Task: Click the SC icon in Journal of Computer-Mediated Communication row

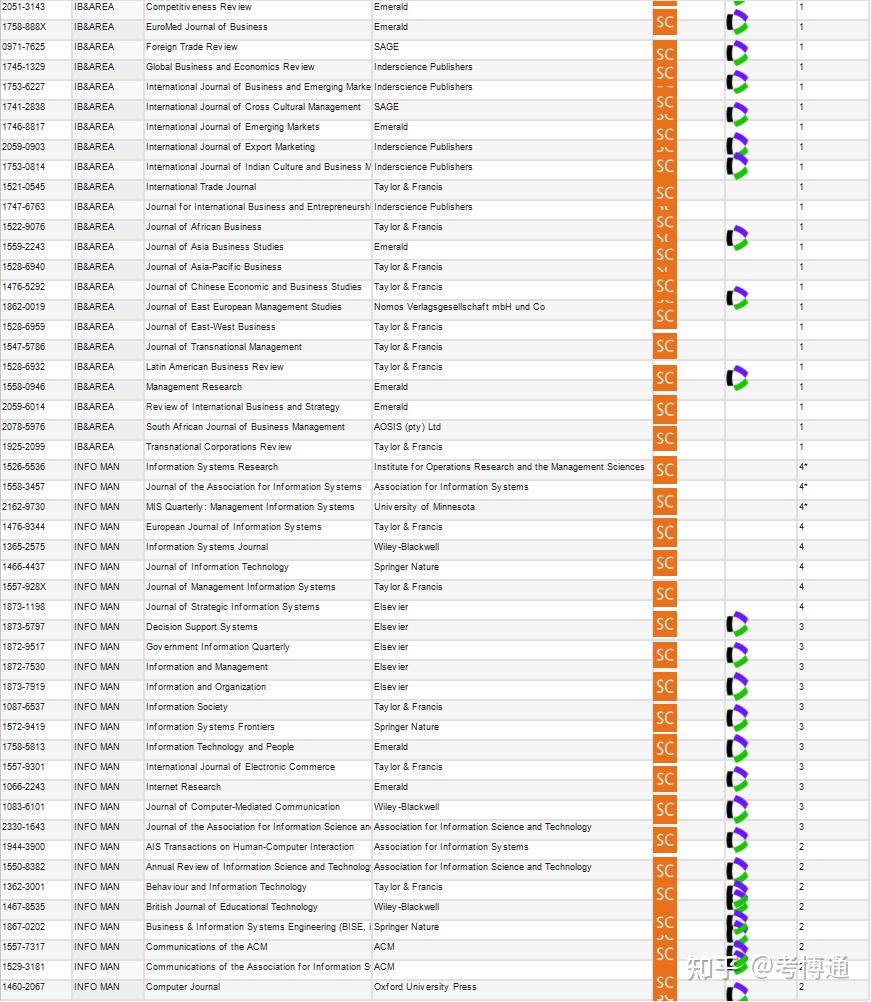Action: 665,810
